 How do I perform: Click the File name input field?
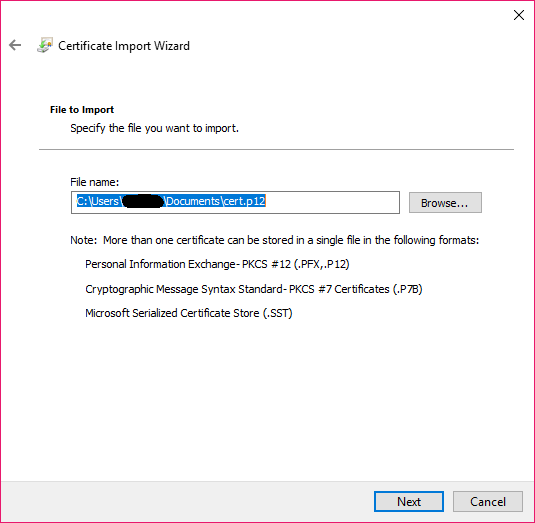[x=235, y=202]
